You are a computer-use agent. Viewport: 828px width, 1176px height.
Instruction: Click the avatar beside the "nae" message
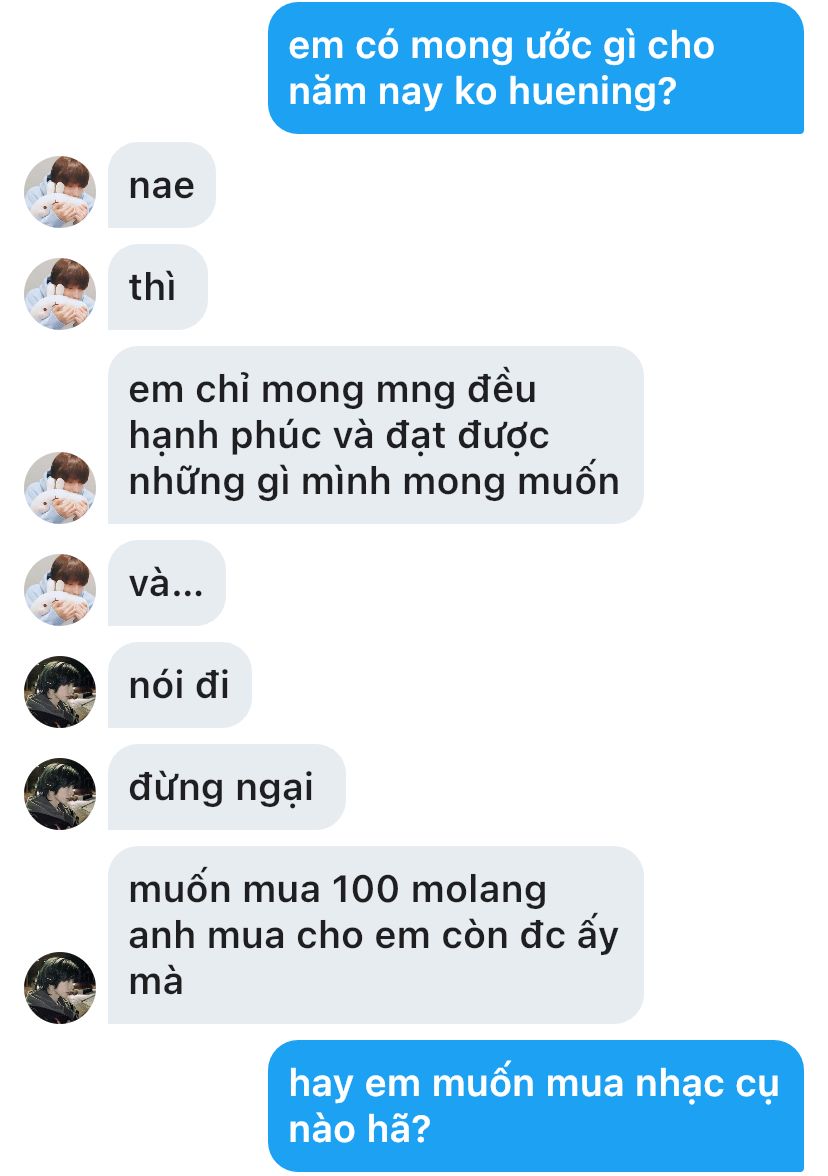(60, 191)
